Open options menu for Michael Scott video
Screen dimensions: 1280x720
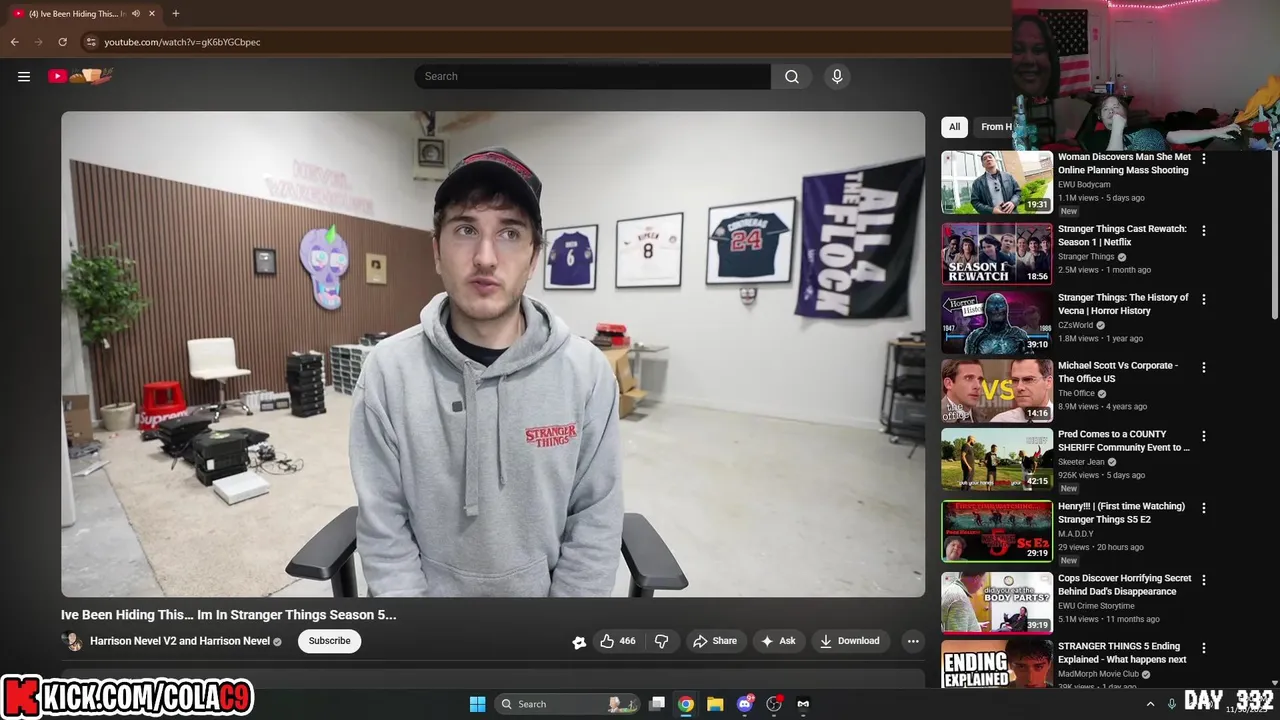click(x=1204, y=368)
